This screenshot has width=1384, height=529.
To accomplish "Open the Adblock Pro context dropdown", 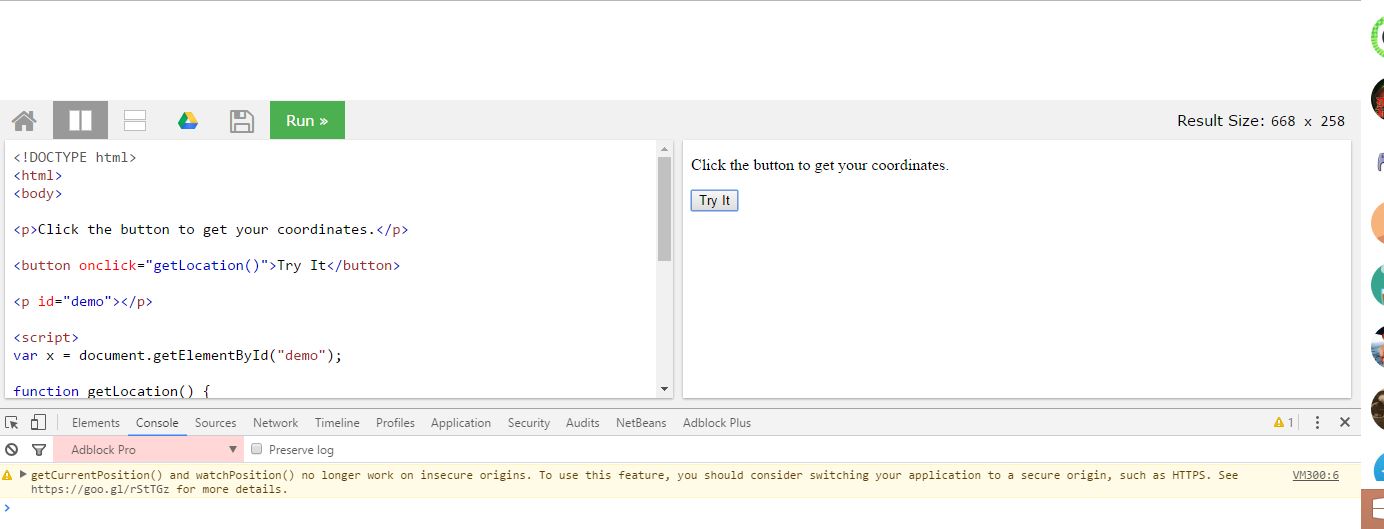I will coord(148,450).
